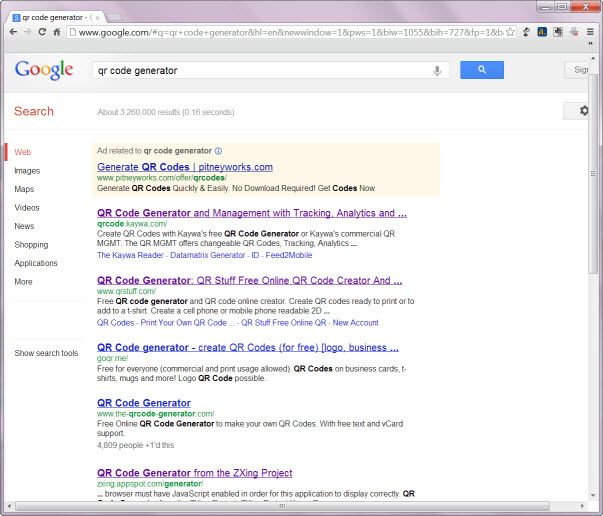Open QR Stuff Free Online result title

[250, 280]
